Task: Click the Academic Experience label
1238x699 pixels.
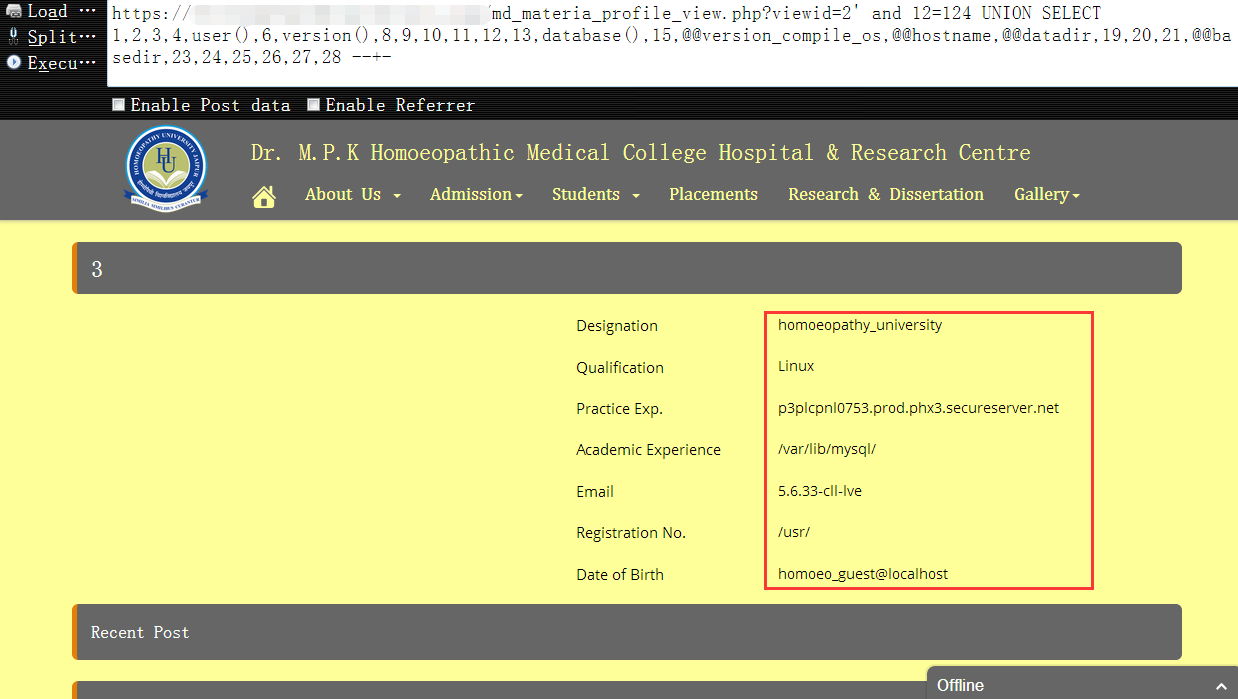Action: click(x=648, y=450)
